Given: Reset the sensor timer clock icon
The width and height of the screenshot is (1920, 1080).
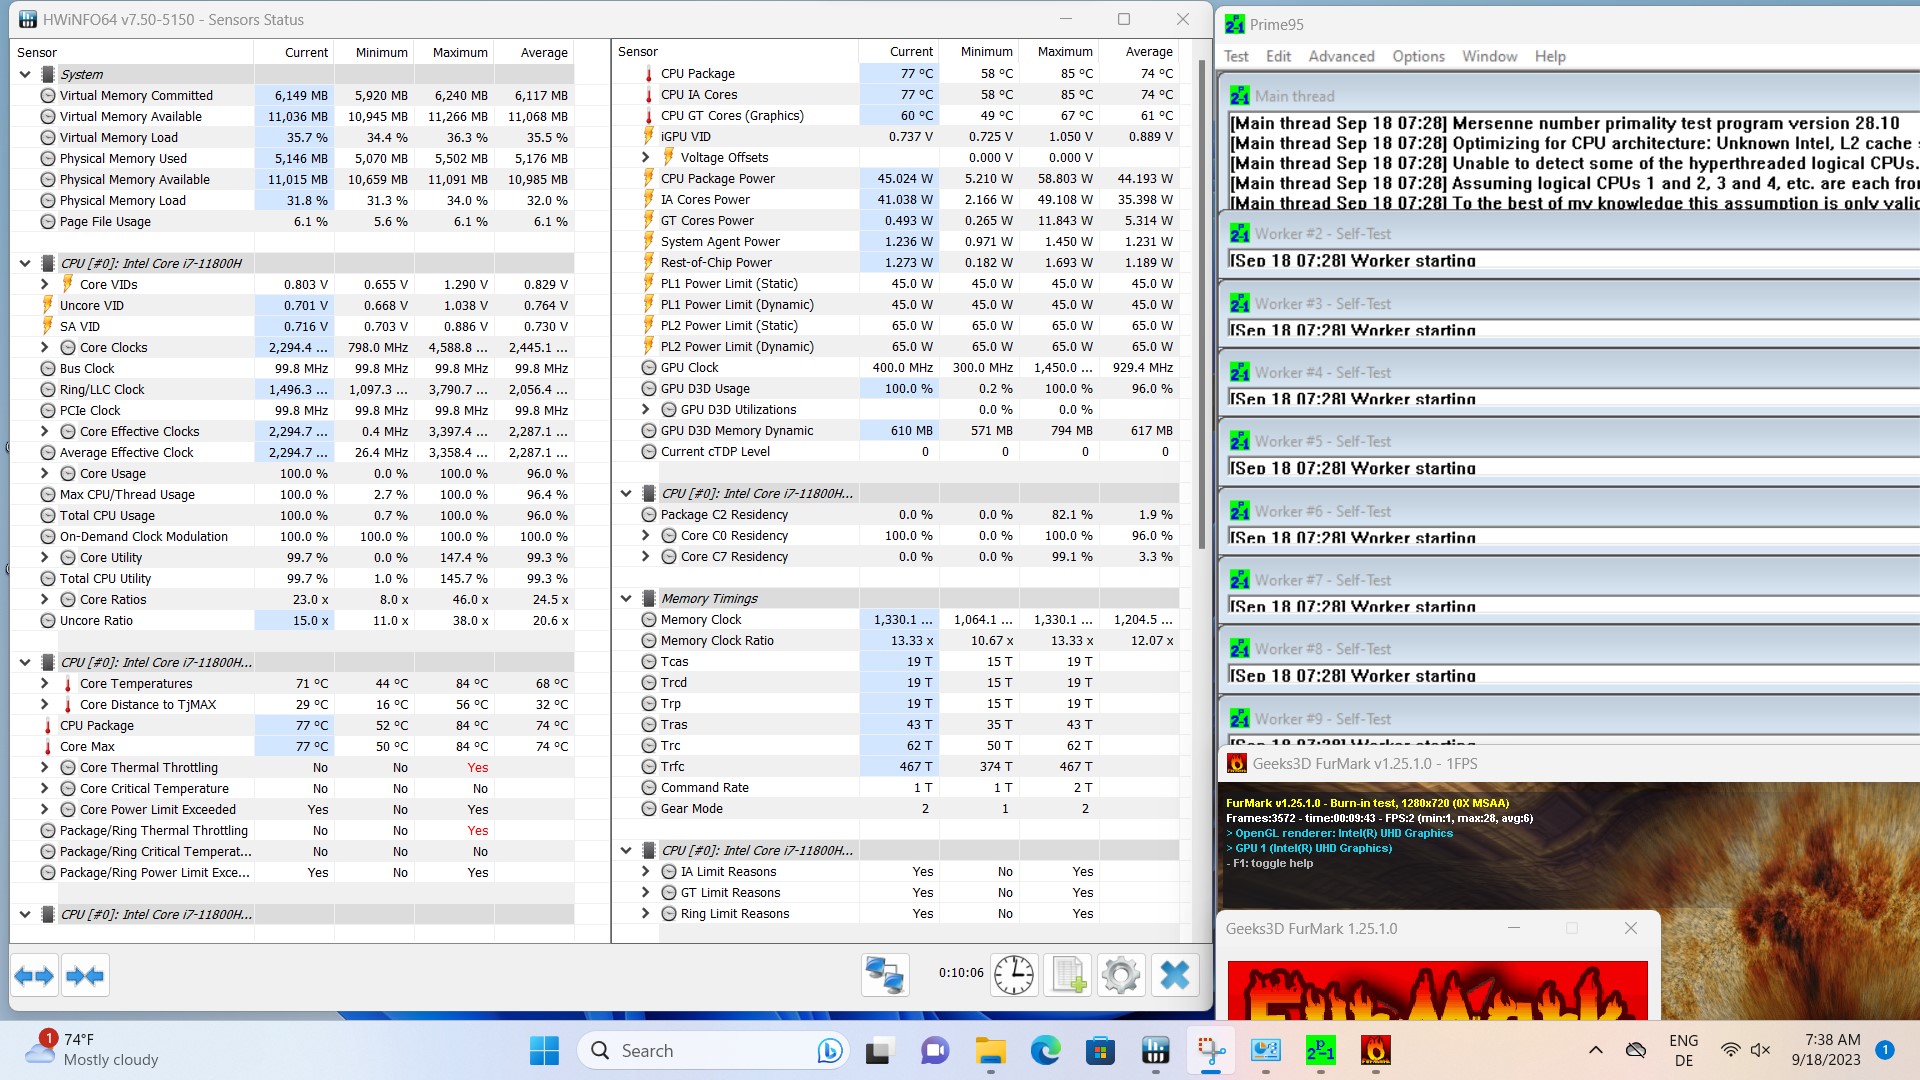Looking at the screenshot, I should pyautogui.click(x=1013, y=975).
